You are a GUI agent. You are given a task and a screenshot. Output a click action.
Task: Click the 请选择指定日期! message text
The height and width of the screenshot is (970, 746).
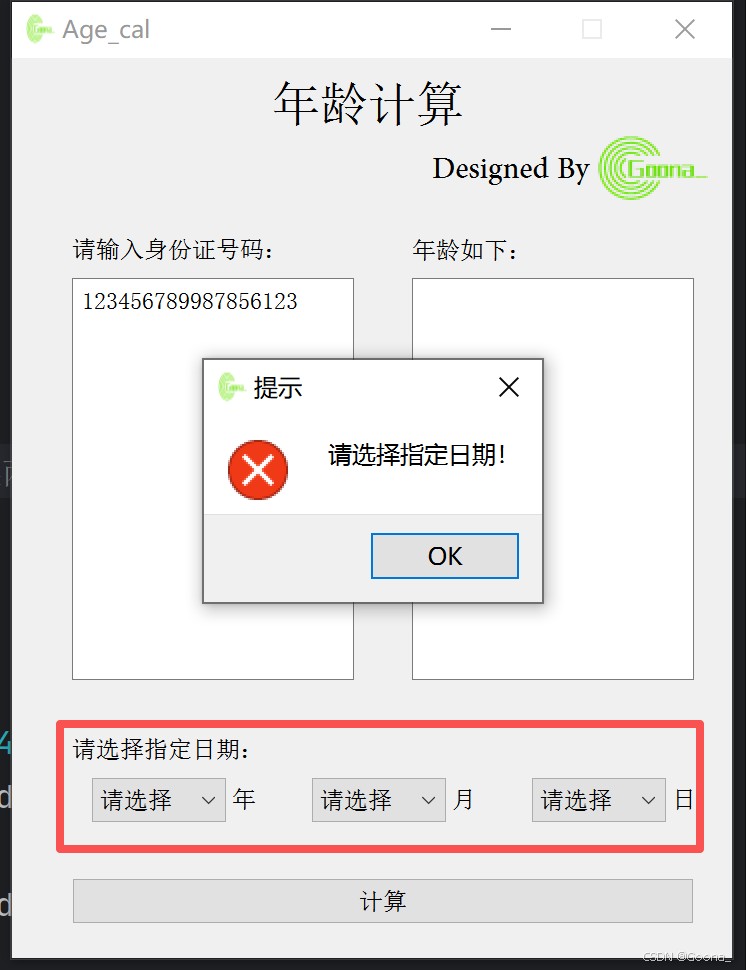pos(417,455)
